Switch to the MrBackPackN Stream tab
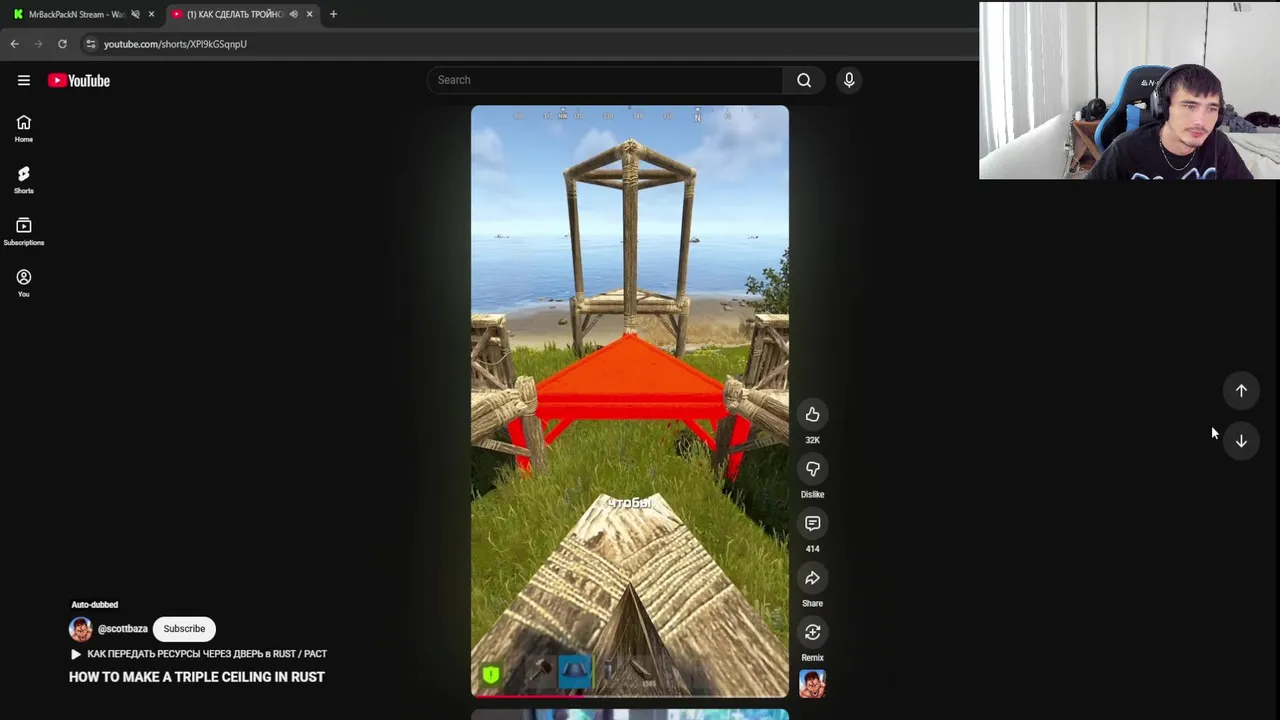 [76, 14]
